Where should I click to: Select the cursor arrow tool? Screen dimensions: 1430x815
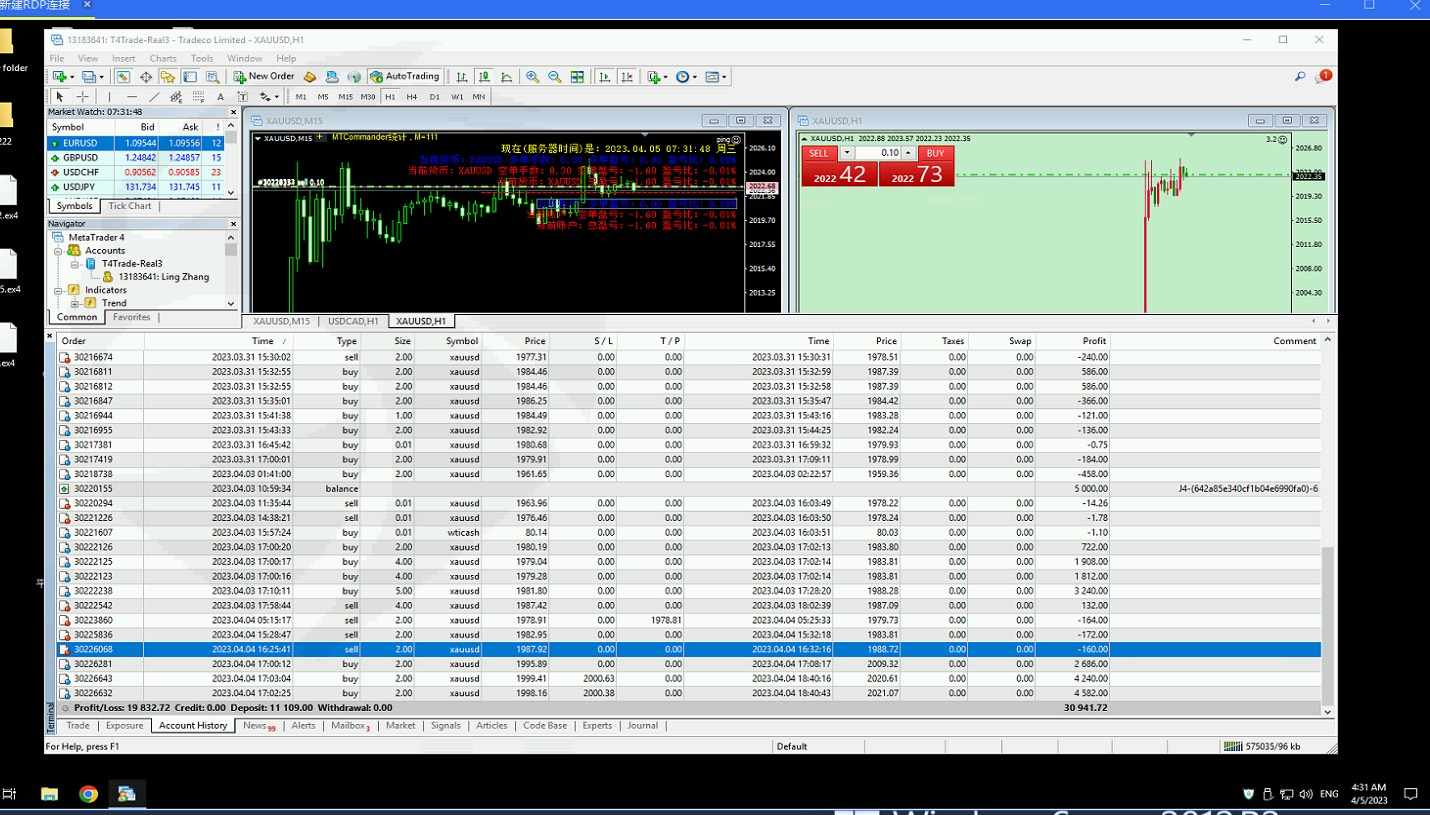click(x=59, y=97)
